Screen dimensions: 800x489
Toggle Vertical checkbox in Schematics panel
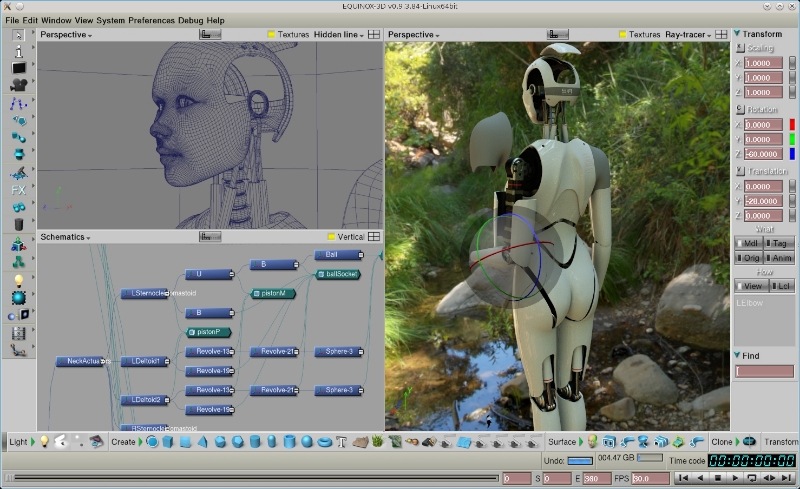tap(331, 237)
